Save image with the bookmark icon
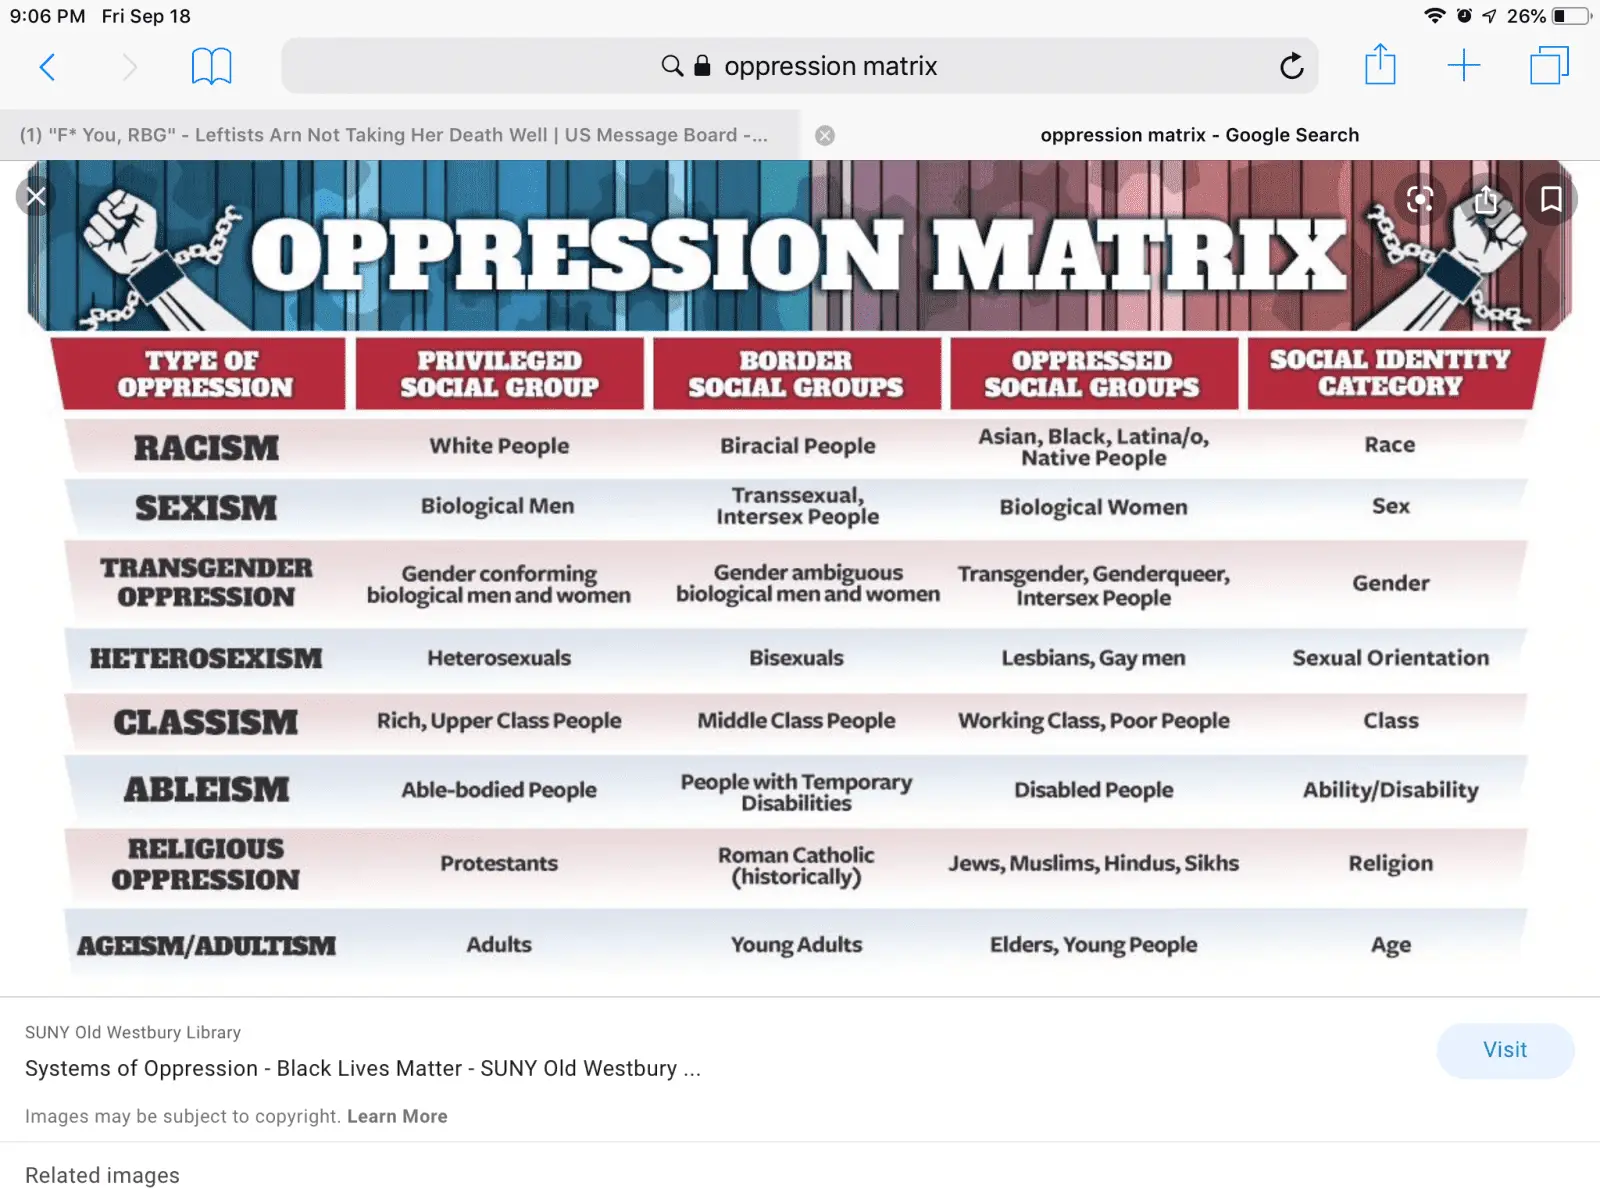The height and width of the screenshot is (1200, 1600). [x=1551, y=199]
